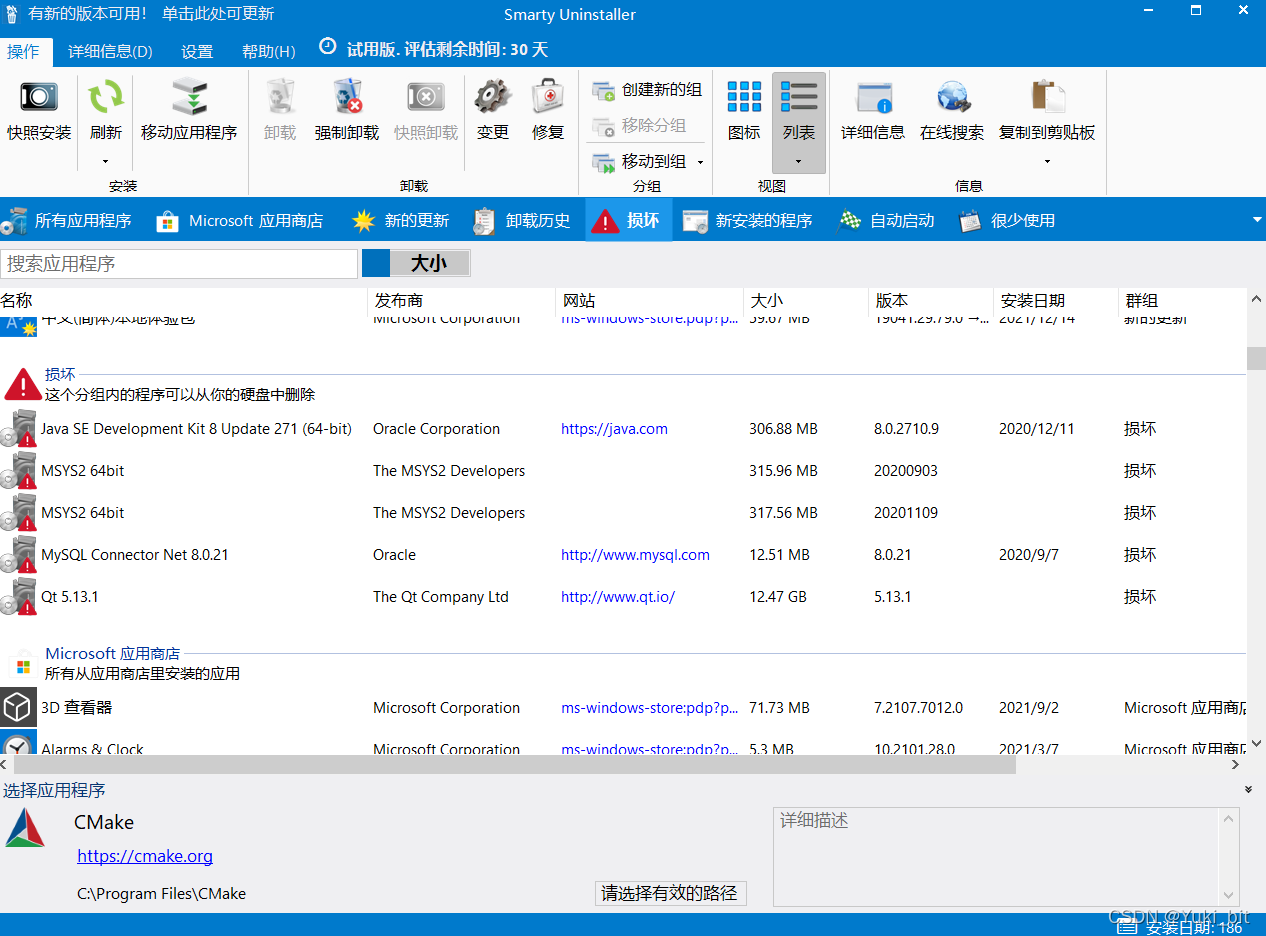
Task: Sort by the 名称 column header
Action: pos(184,300)
